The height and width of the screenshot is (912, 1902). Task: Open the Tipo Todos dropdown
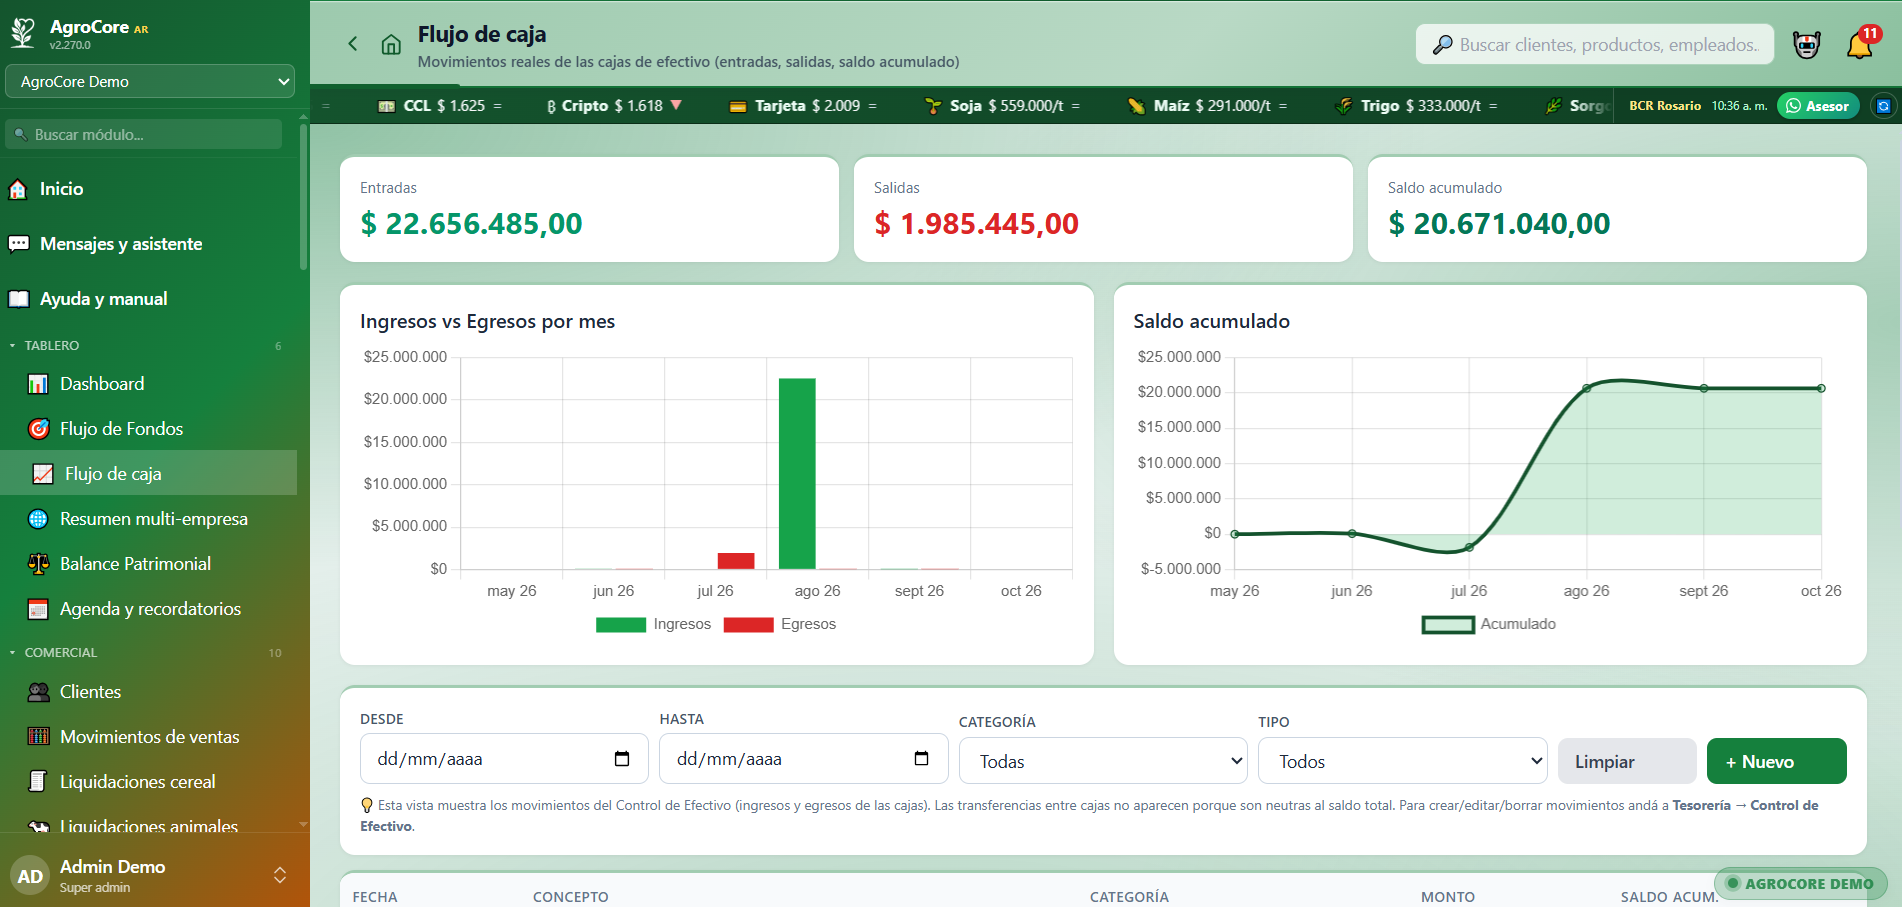coord(1402,761)
